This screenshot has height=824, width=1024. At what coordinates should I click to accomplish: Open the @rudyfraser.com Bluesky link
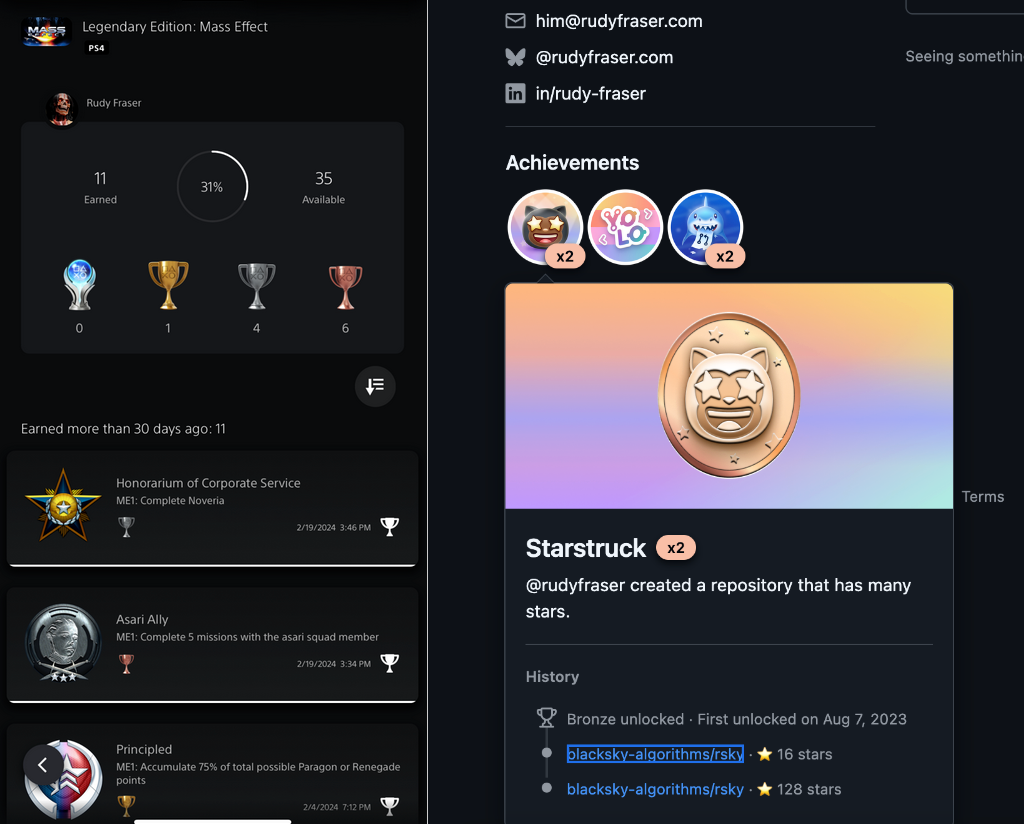click(604, 57)
